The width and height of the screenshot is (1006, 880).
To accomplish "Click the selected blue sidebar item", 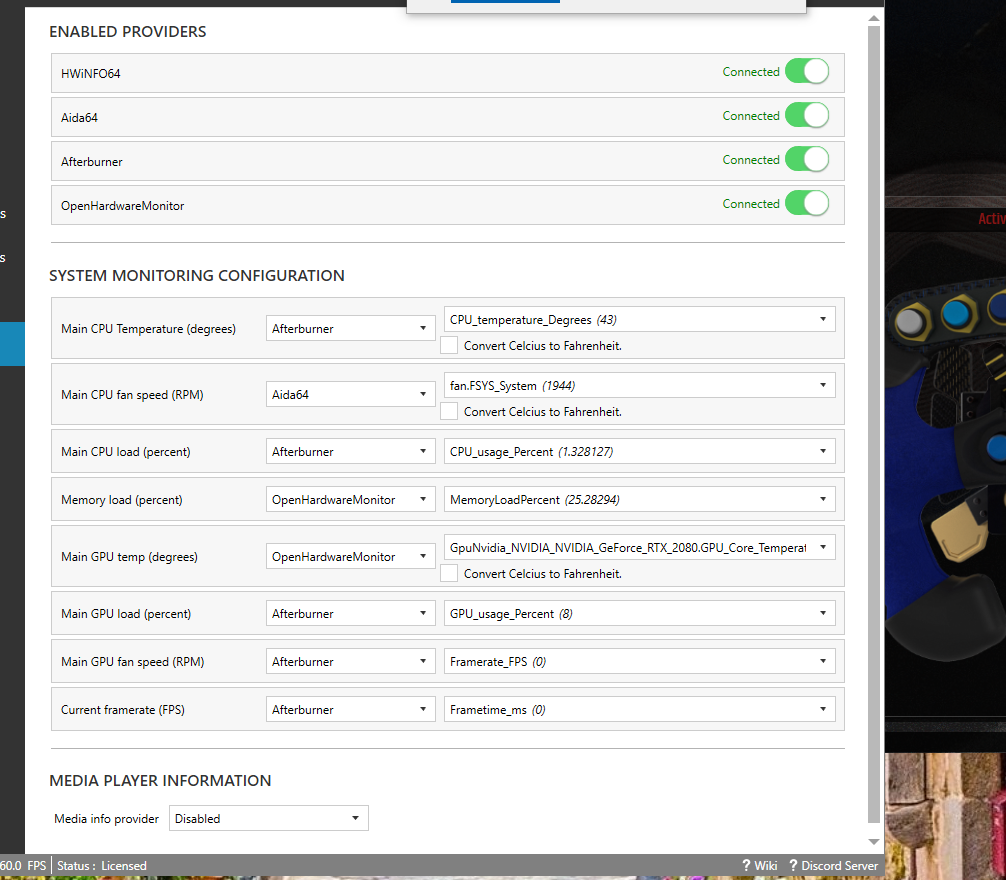I will [x=12, y=344].
